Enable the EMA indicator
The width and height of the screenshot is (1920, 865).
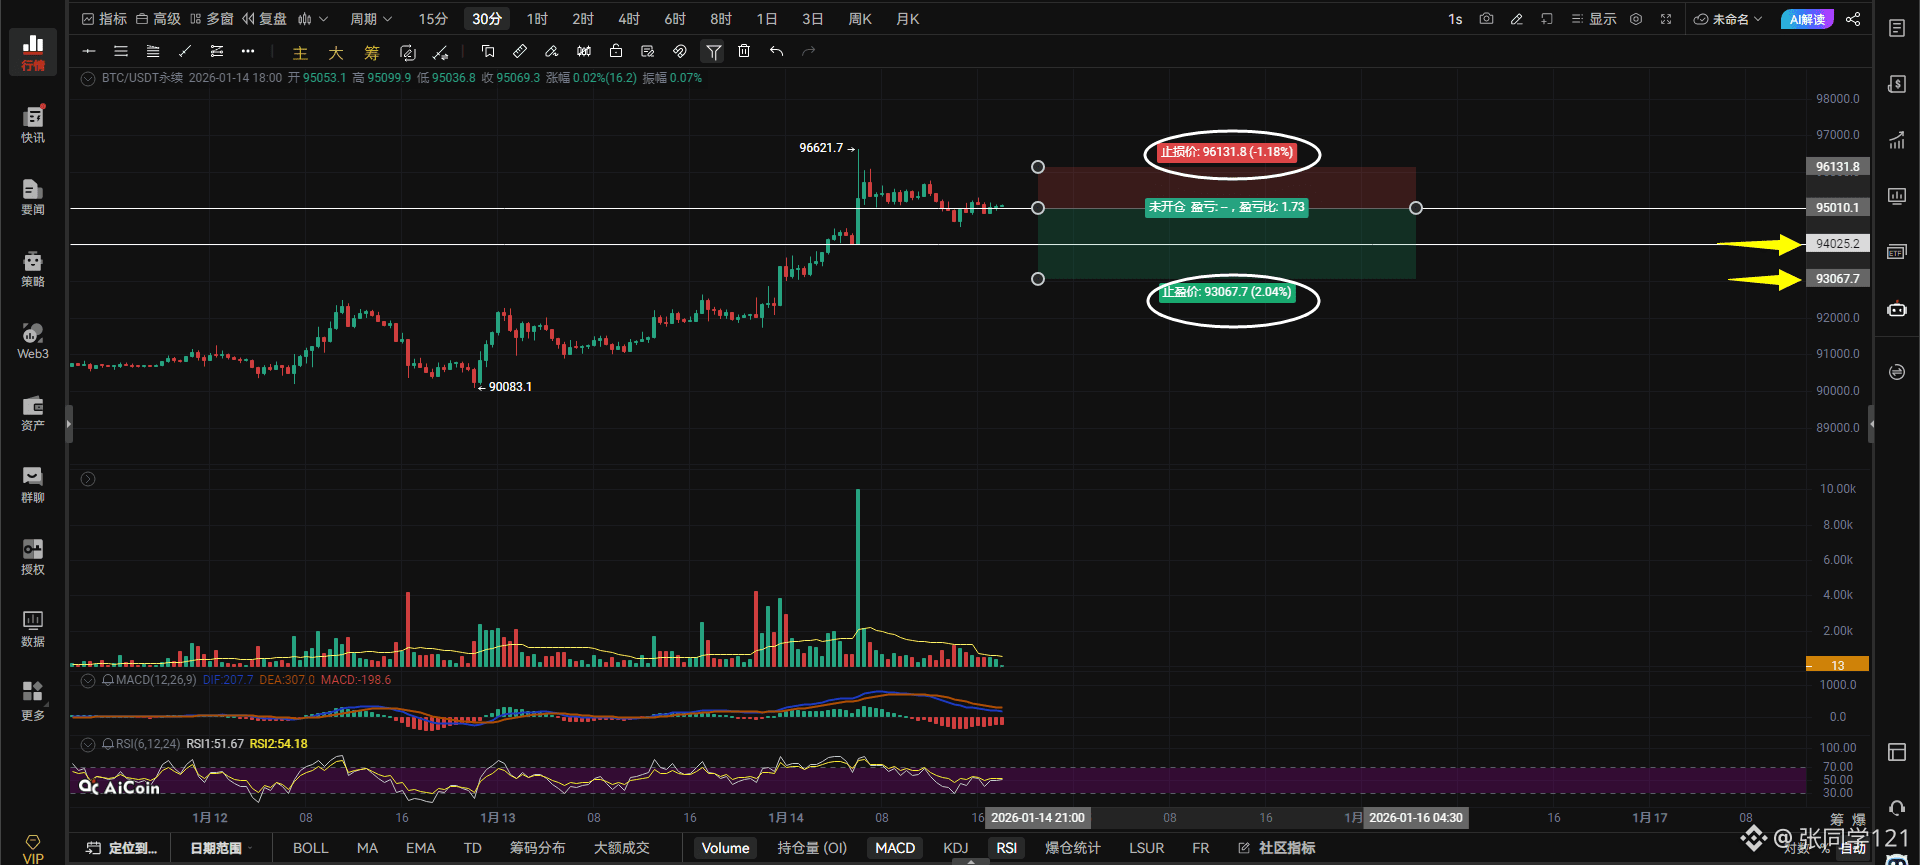click(x=420, y=848)
